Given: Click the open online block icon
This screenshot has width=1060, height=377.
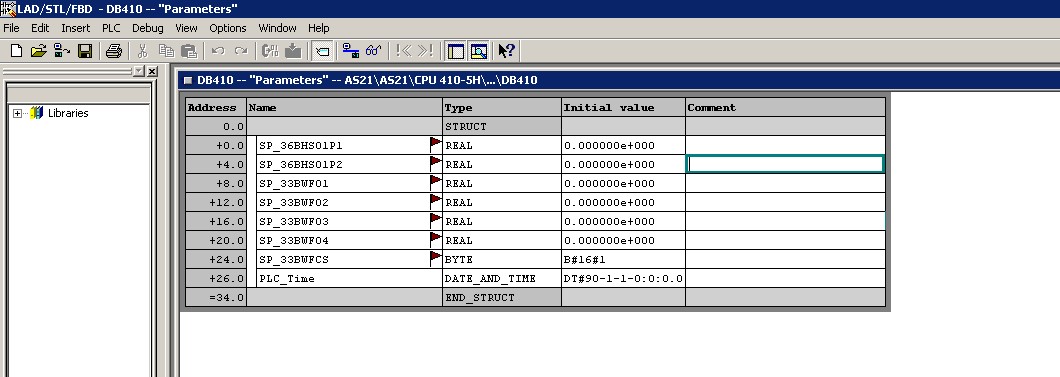Looking at the screenshot, I should click(x=62, y=51).
